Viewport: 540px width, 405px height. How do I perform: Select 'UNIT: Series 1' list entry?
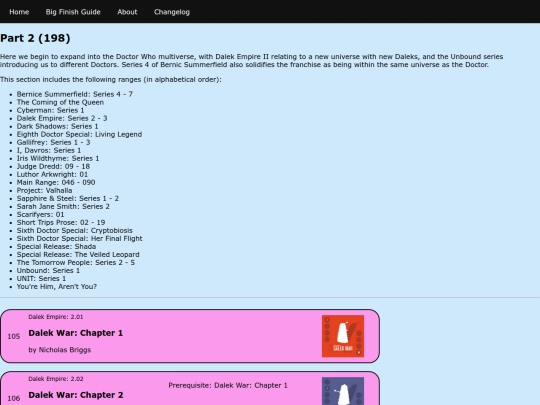41,279
